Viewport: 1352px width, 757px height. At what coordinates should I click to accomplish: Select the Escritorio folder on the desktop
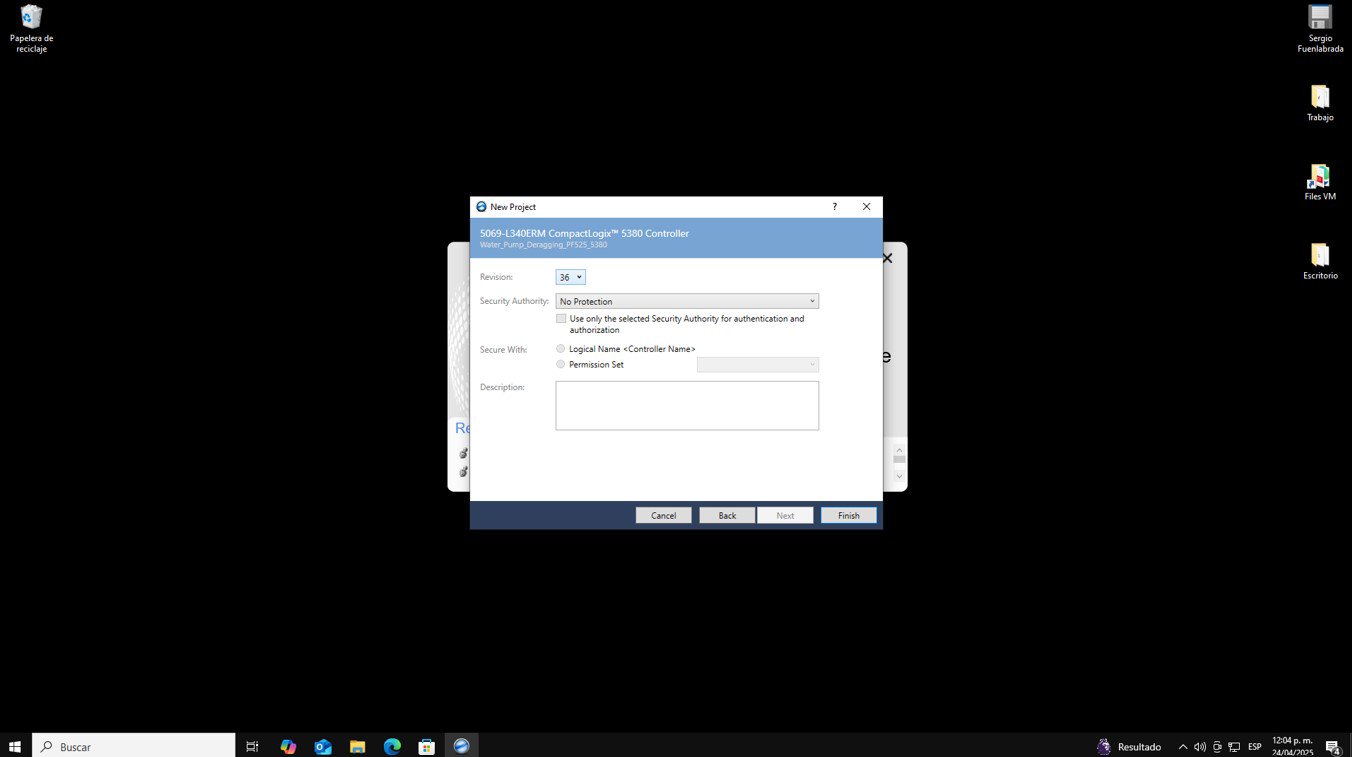(x=1320, y=261)
